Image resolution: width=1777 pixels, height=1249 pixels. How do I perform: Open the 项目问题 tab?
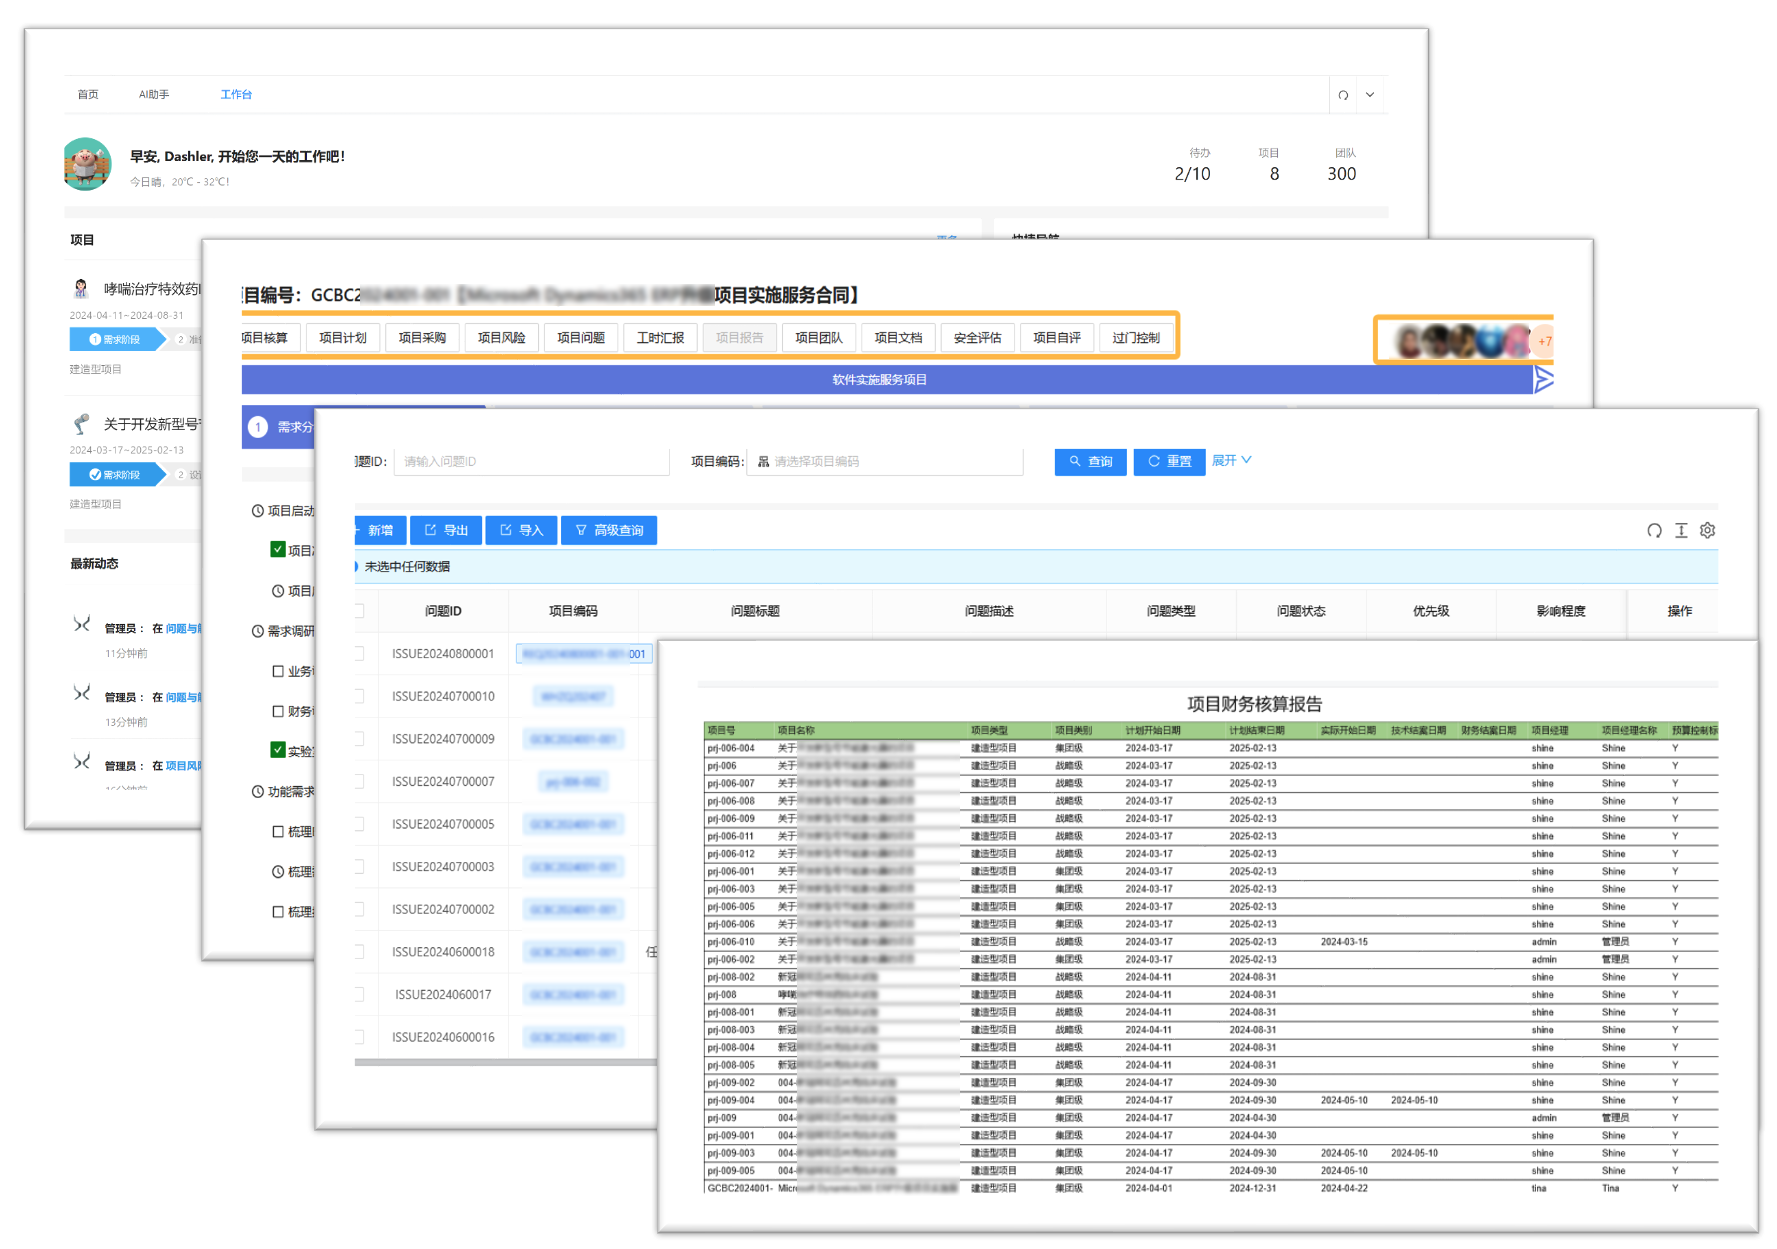[x=581, y=338]
